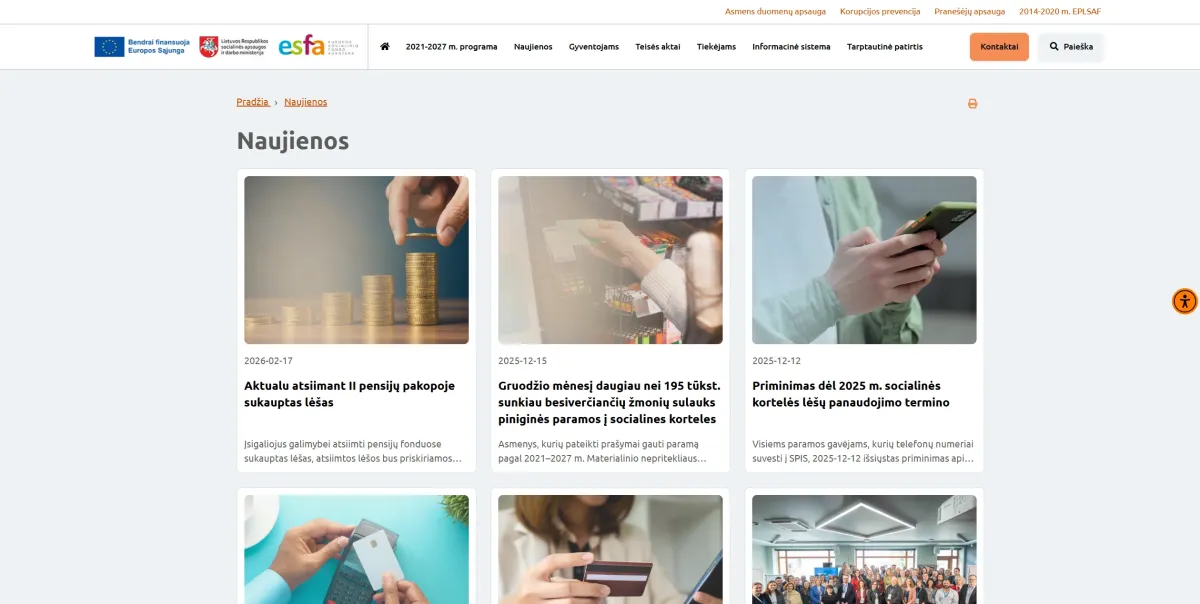Go to Tarptautinė patirtis menu
Screen dimensions: 1200x604
885,46
